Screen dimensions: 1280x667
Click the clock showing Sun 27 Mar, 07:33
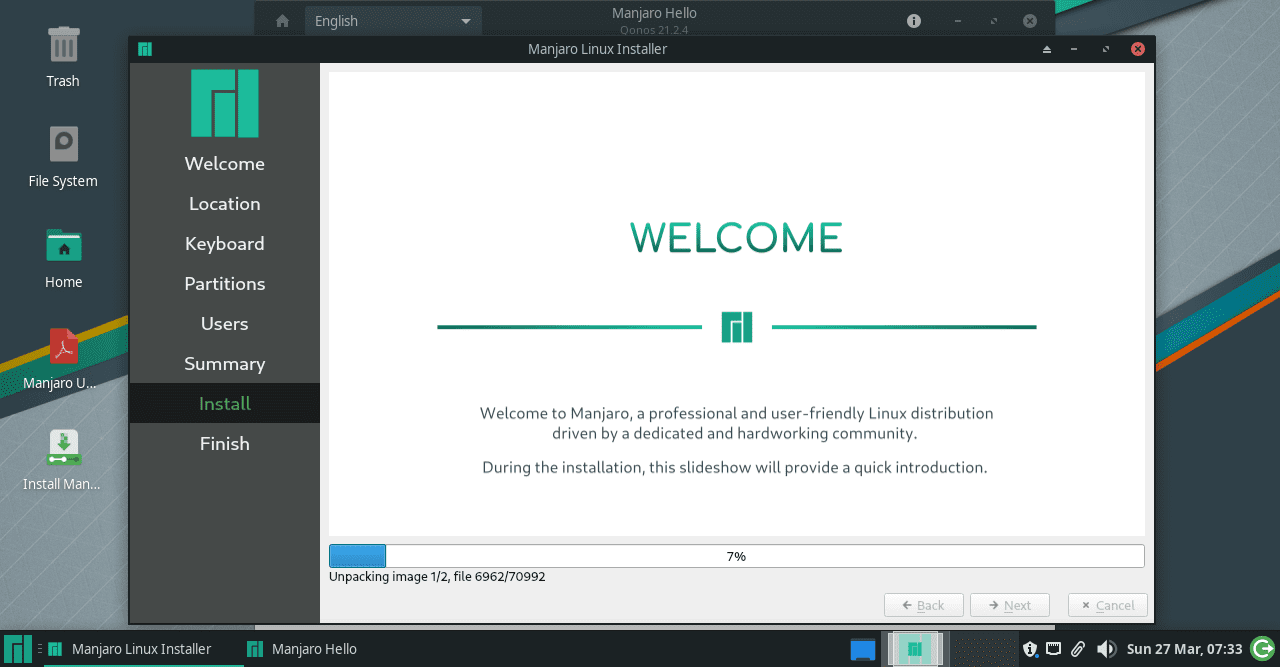click(x=1184, y=649)
